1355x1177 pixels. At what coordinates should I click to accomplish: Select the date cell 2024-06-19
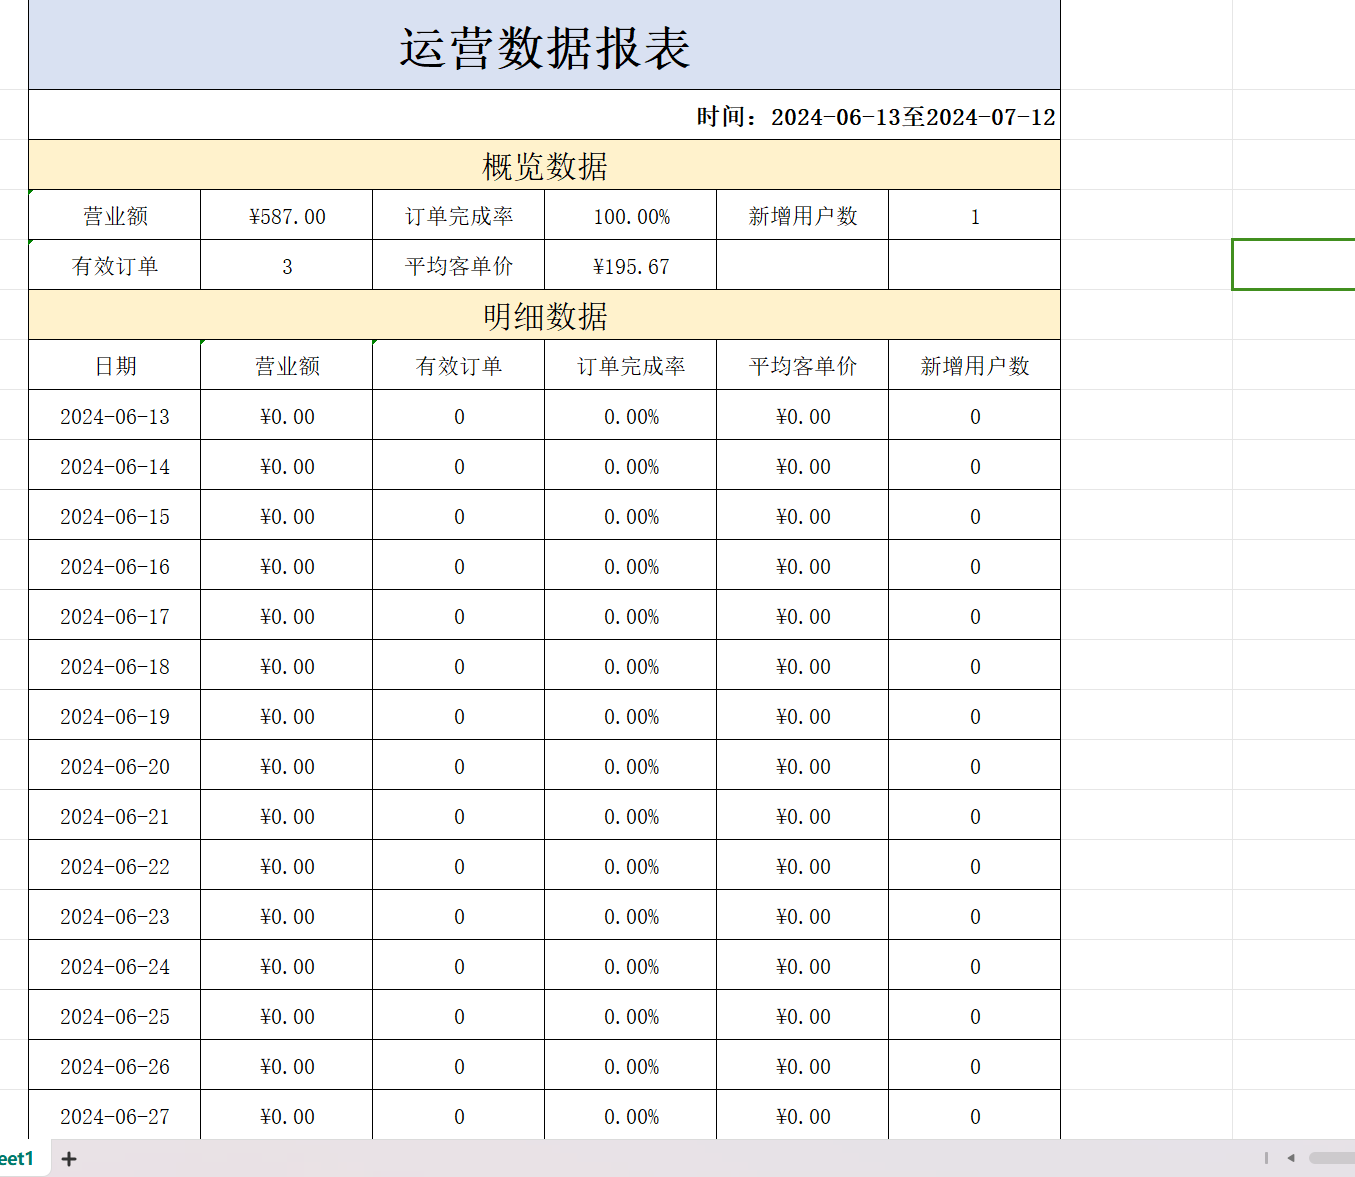115,715
